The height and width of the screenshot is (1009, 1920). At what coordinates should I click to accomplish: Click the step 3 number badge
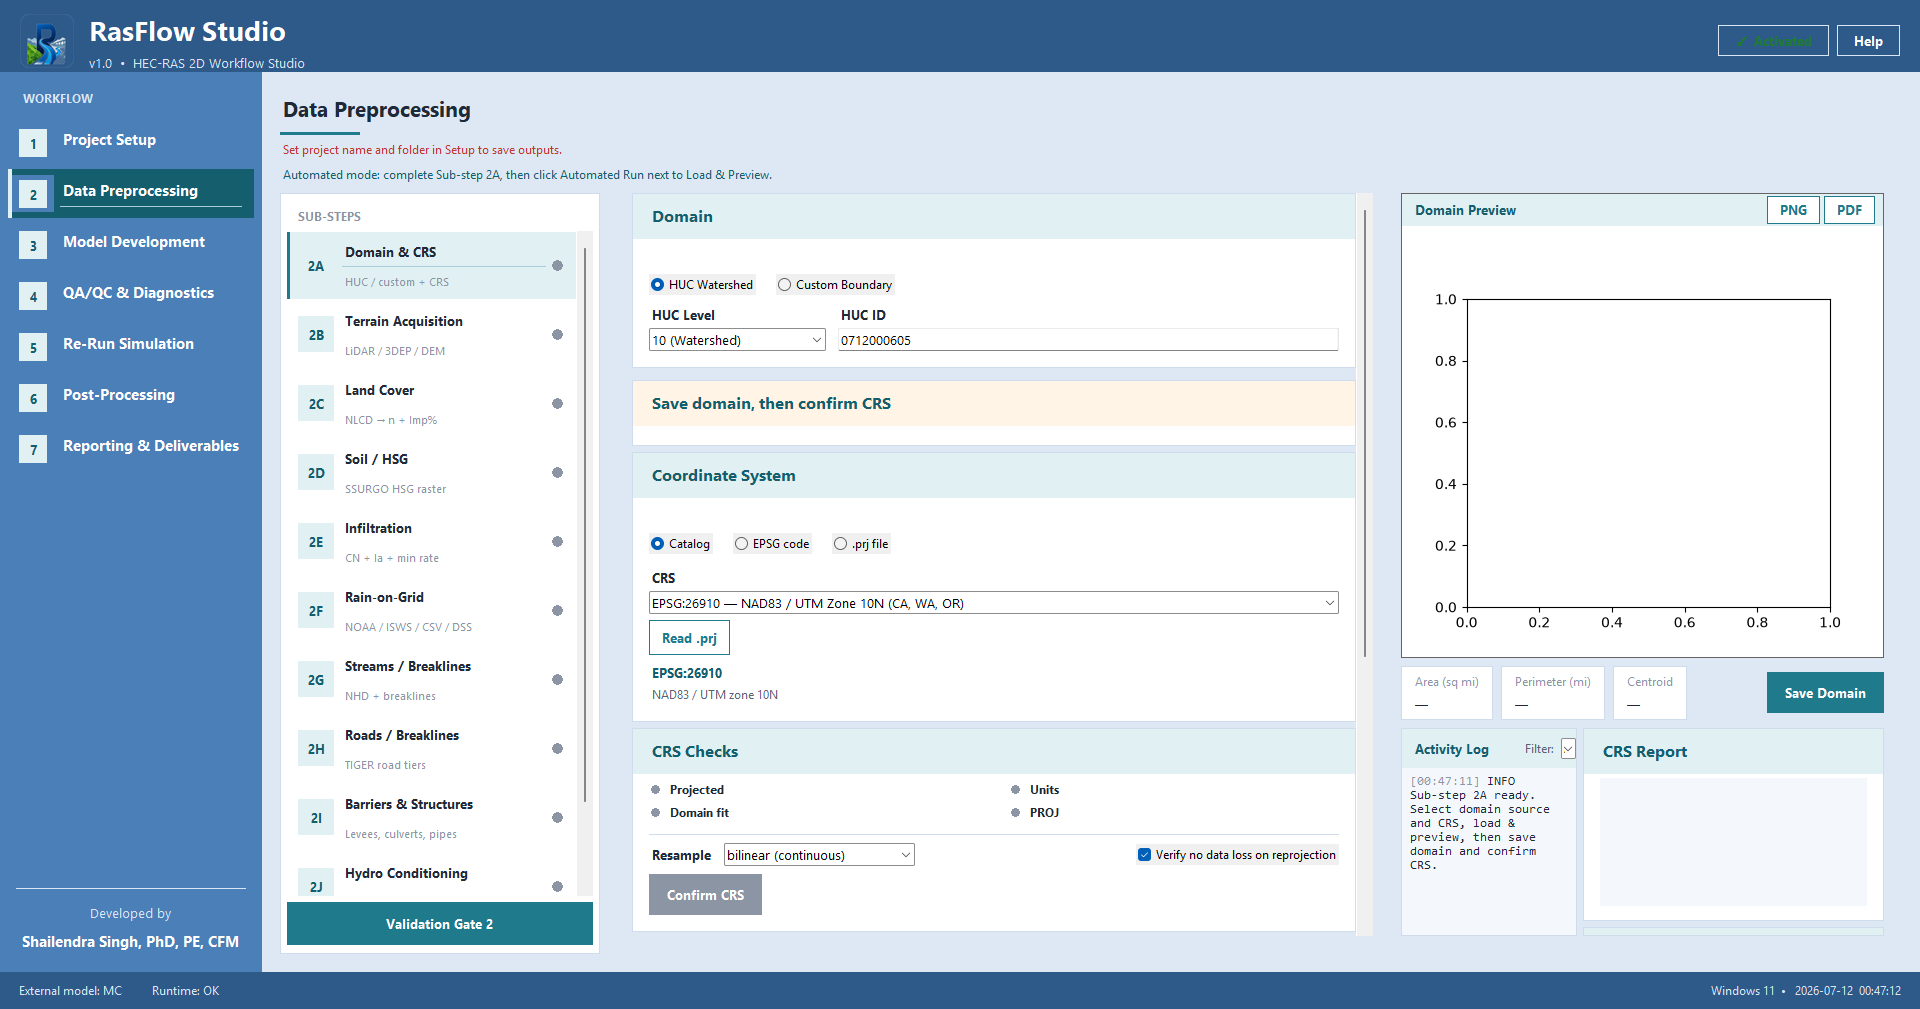coord(33,246)
